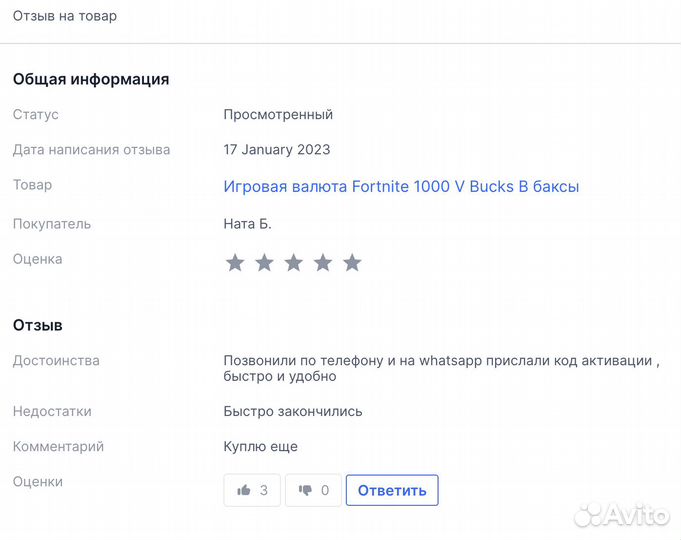Click the Отзыв на товар page title
Image resolution: width=681 pixels, height=540 pixels.
tap(65, 16)
